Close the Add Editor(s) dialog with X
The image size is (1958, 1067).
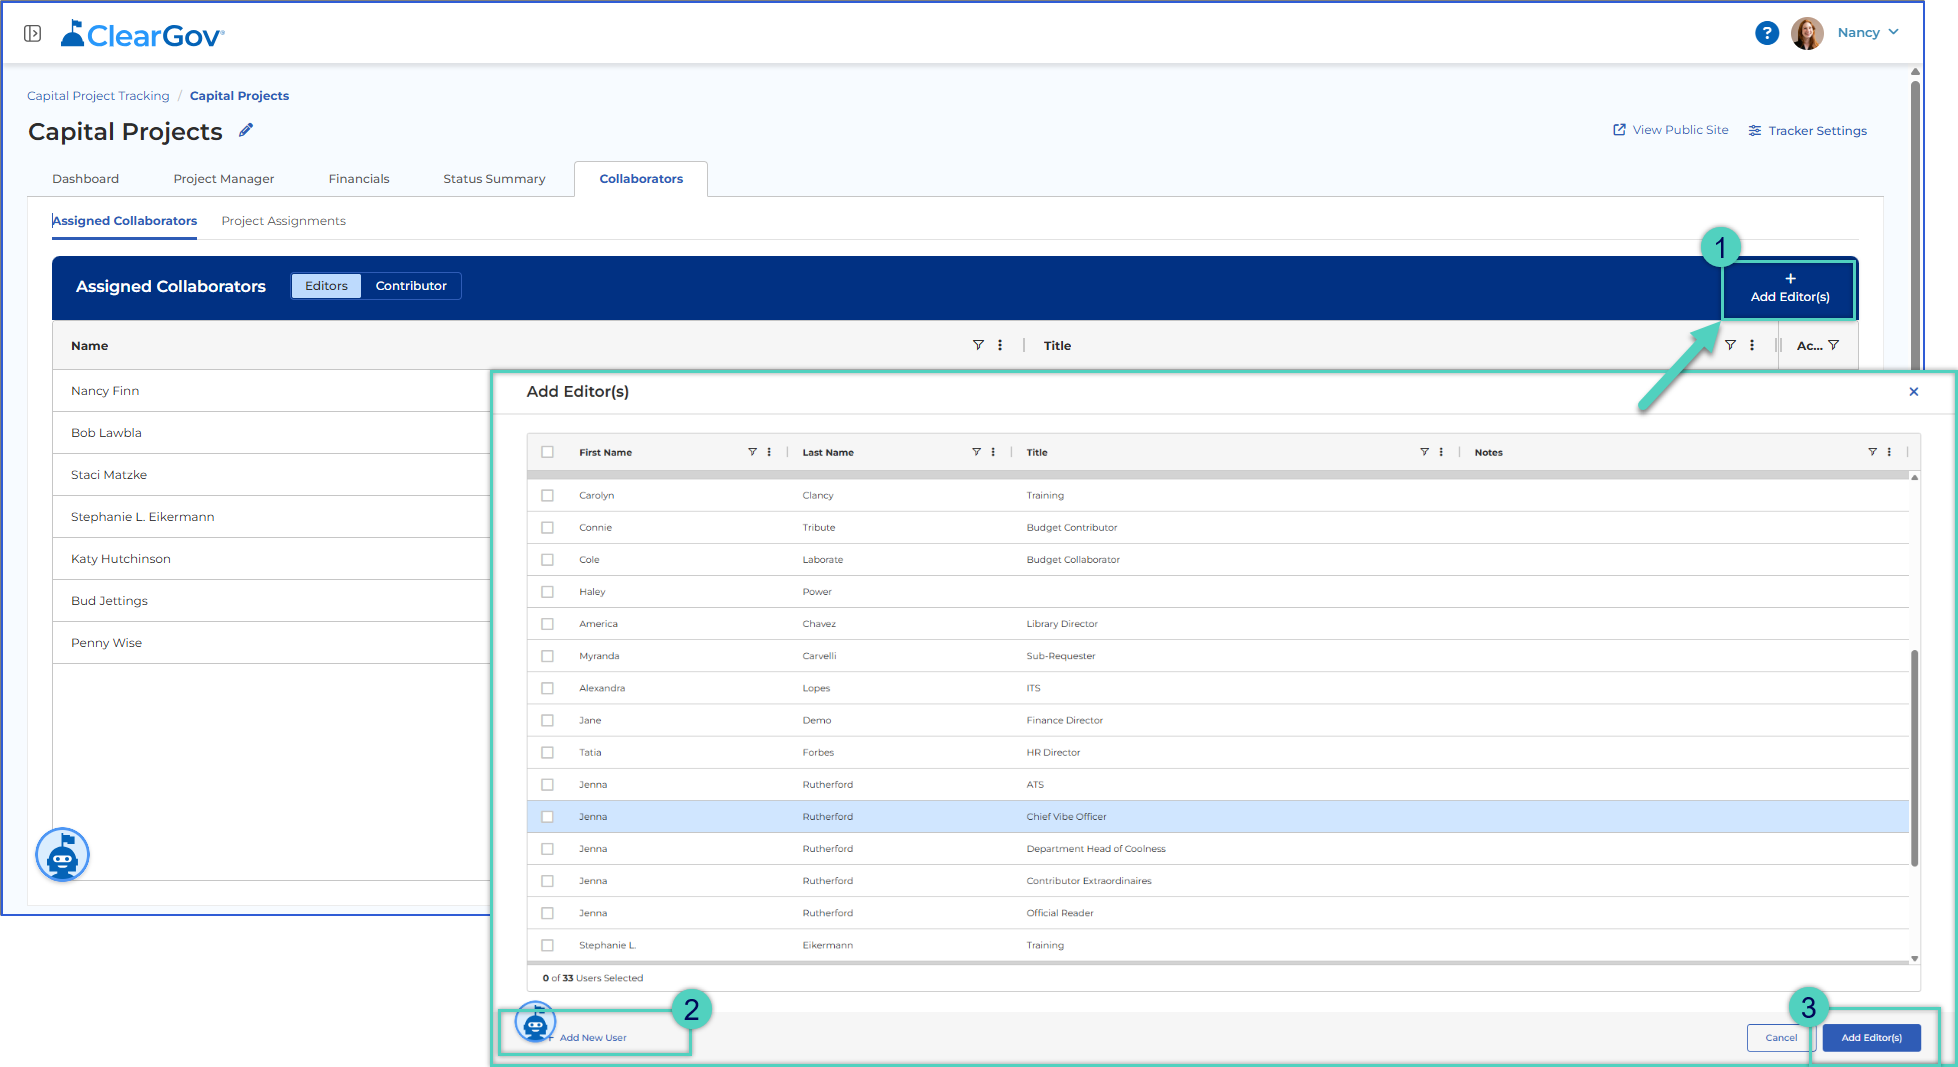(x=1914, y=391)
